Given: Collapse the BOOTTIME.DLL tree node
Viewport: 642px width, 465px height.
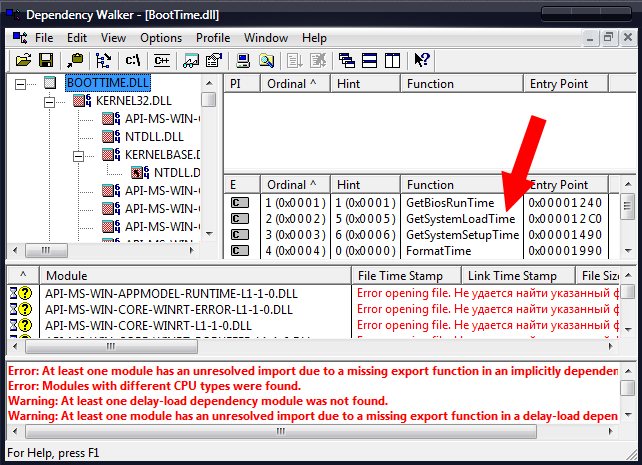Looking at the screenshot, I should click(20, 84).
